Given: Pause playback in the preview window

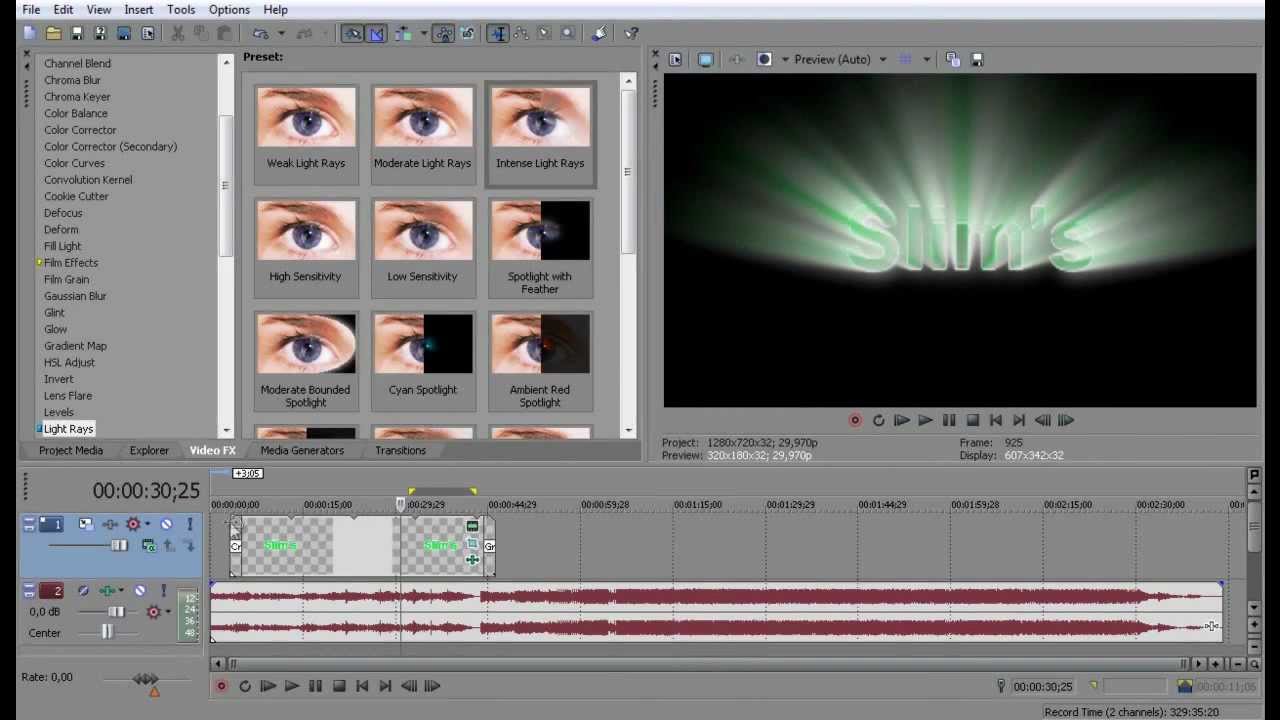Looking at the screenshot, I should 949,421.
